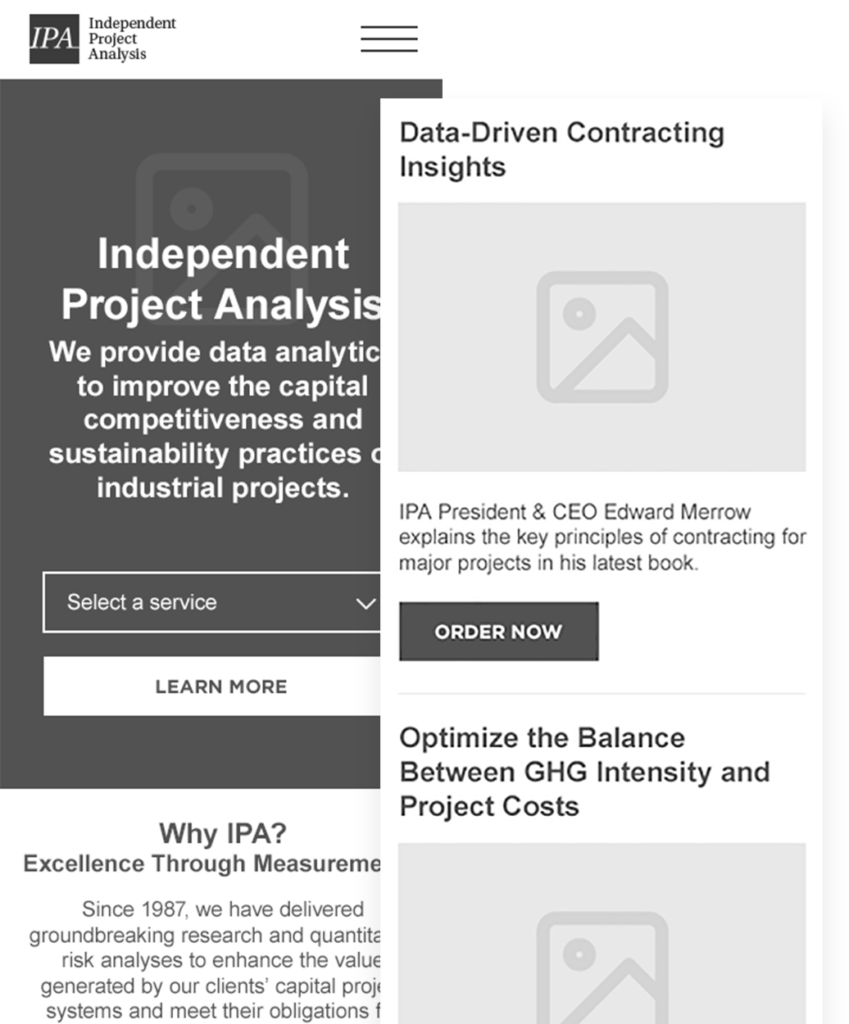Click the LEARN MORE button
The image size is (849, 1024).
coord(212,686)
